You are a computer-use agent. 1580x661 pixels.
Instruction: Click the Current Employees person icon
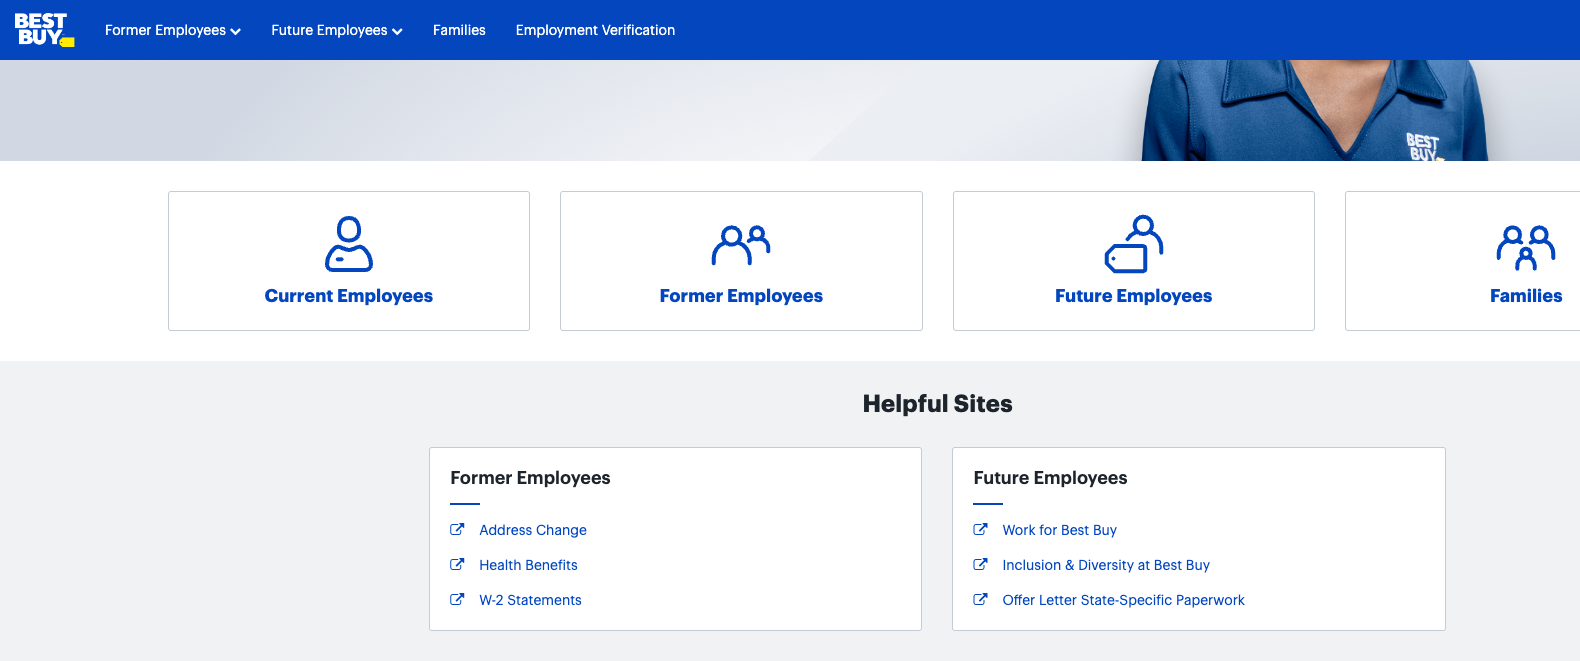pos(349,244)
